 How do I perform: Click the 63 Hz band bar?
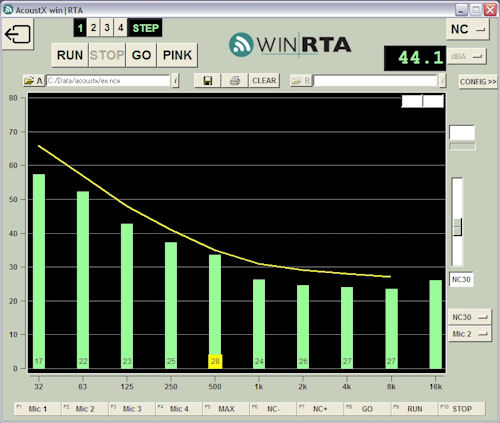click(x=83, y=280)
